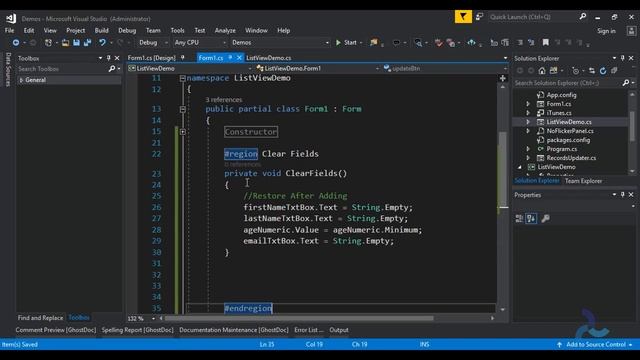Click the editor vertical scrollbar thumb
Viewport: 640px width, 360px height.
503,169
